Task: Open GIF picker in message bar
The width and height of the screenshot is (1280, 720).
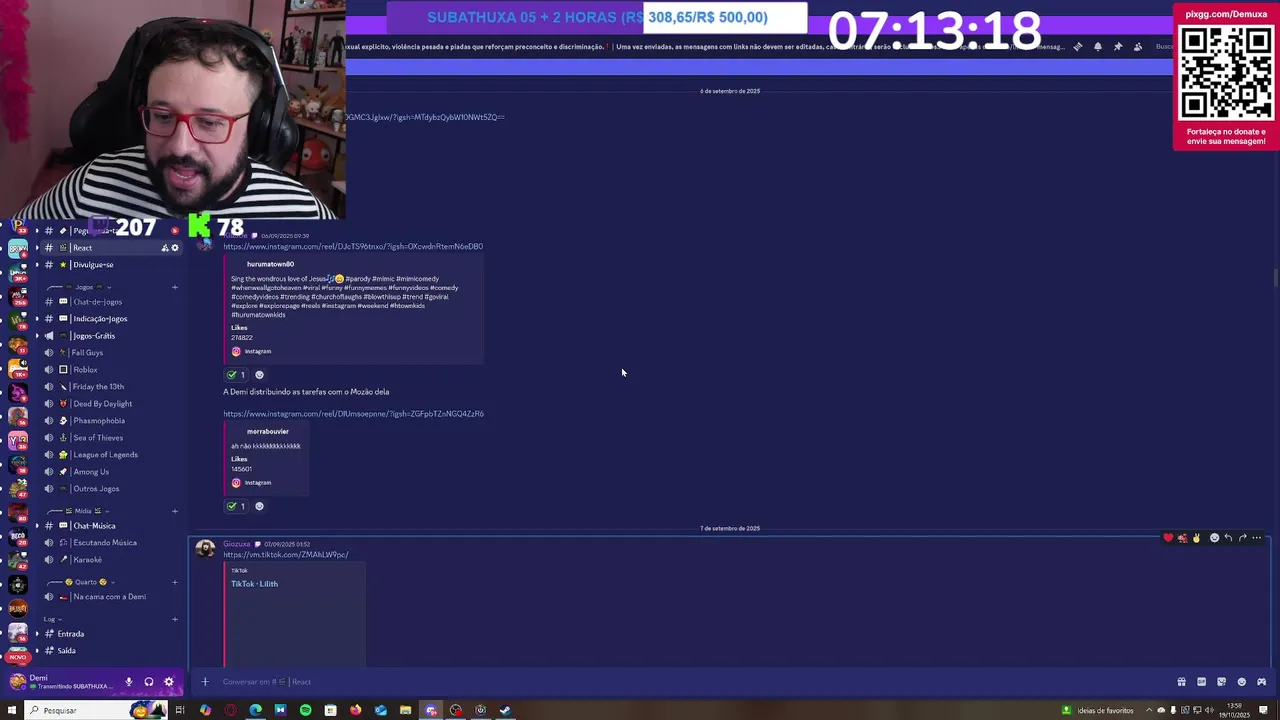Action: [x=1201, y=682]
